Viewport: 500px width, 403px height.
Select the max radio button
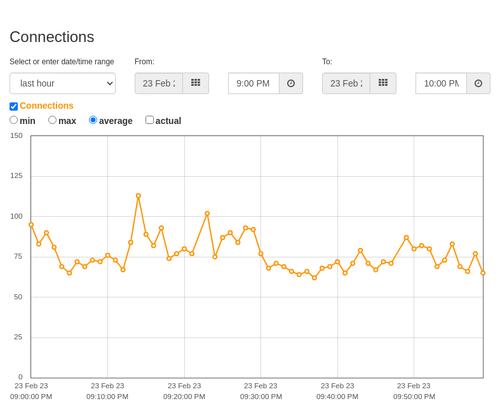click(52, 120)
